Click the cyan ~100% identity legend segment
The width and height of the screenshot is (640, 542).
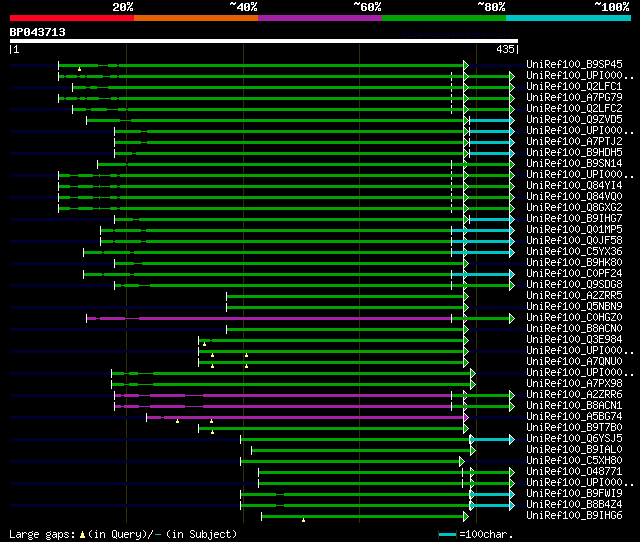(569, 18)
